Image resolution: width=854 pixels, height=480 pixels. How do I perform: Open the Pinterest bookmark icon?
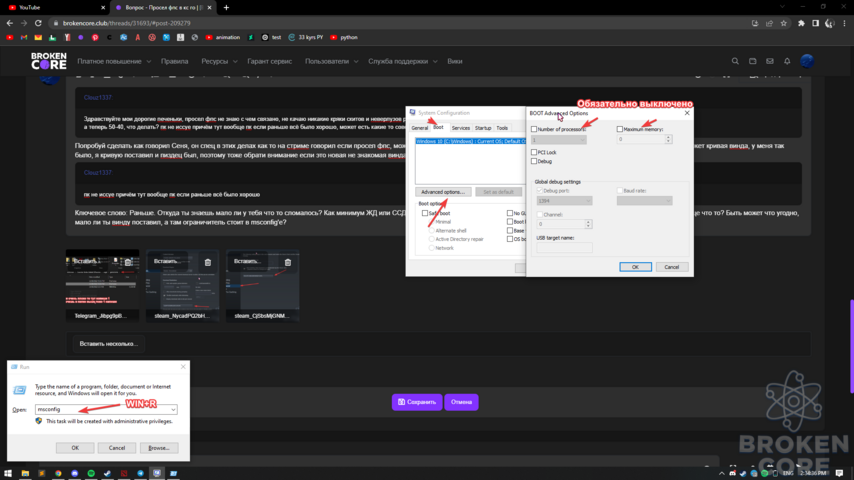(x=95, y=38)
